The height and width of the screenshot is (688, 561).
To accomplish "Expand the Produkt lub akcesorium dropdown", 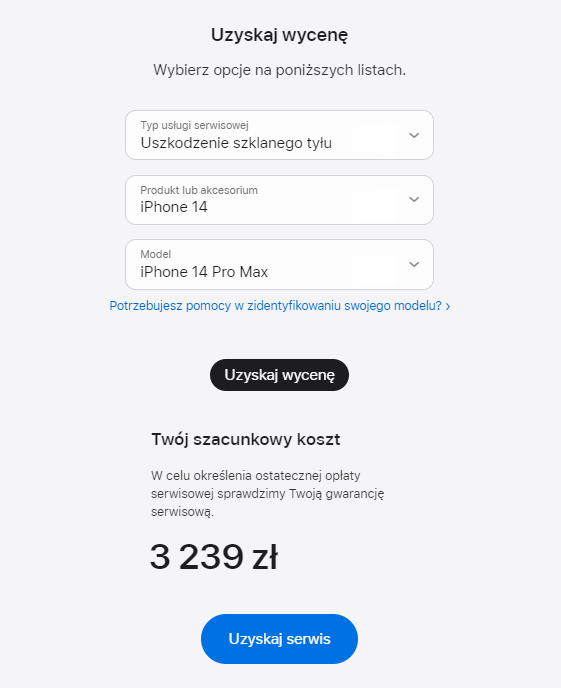I will point(279,200).
